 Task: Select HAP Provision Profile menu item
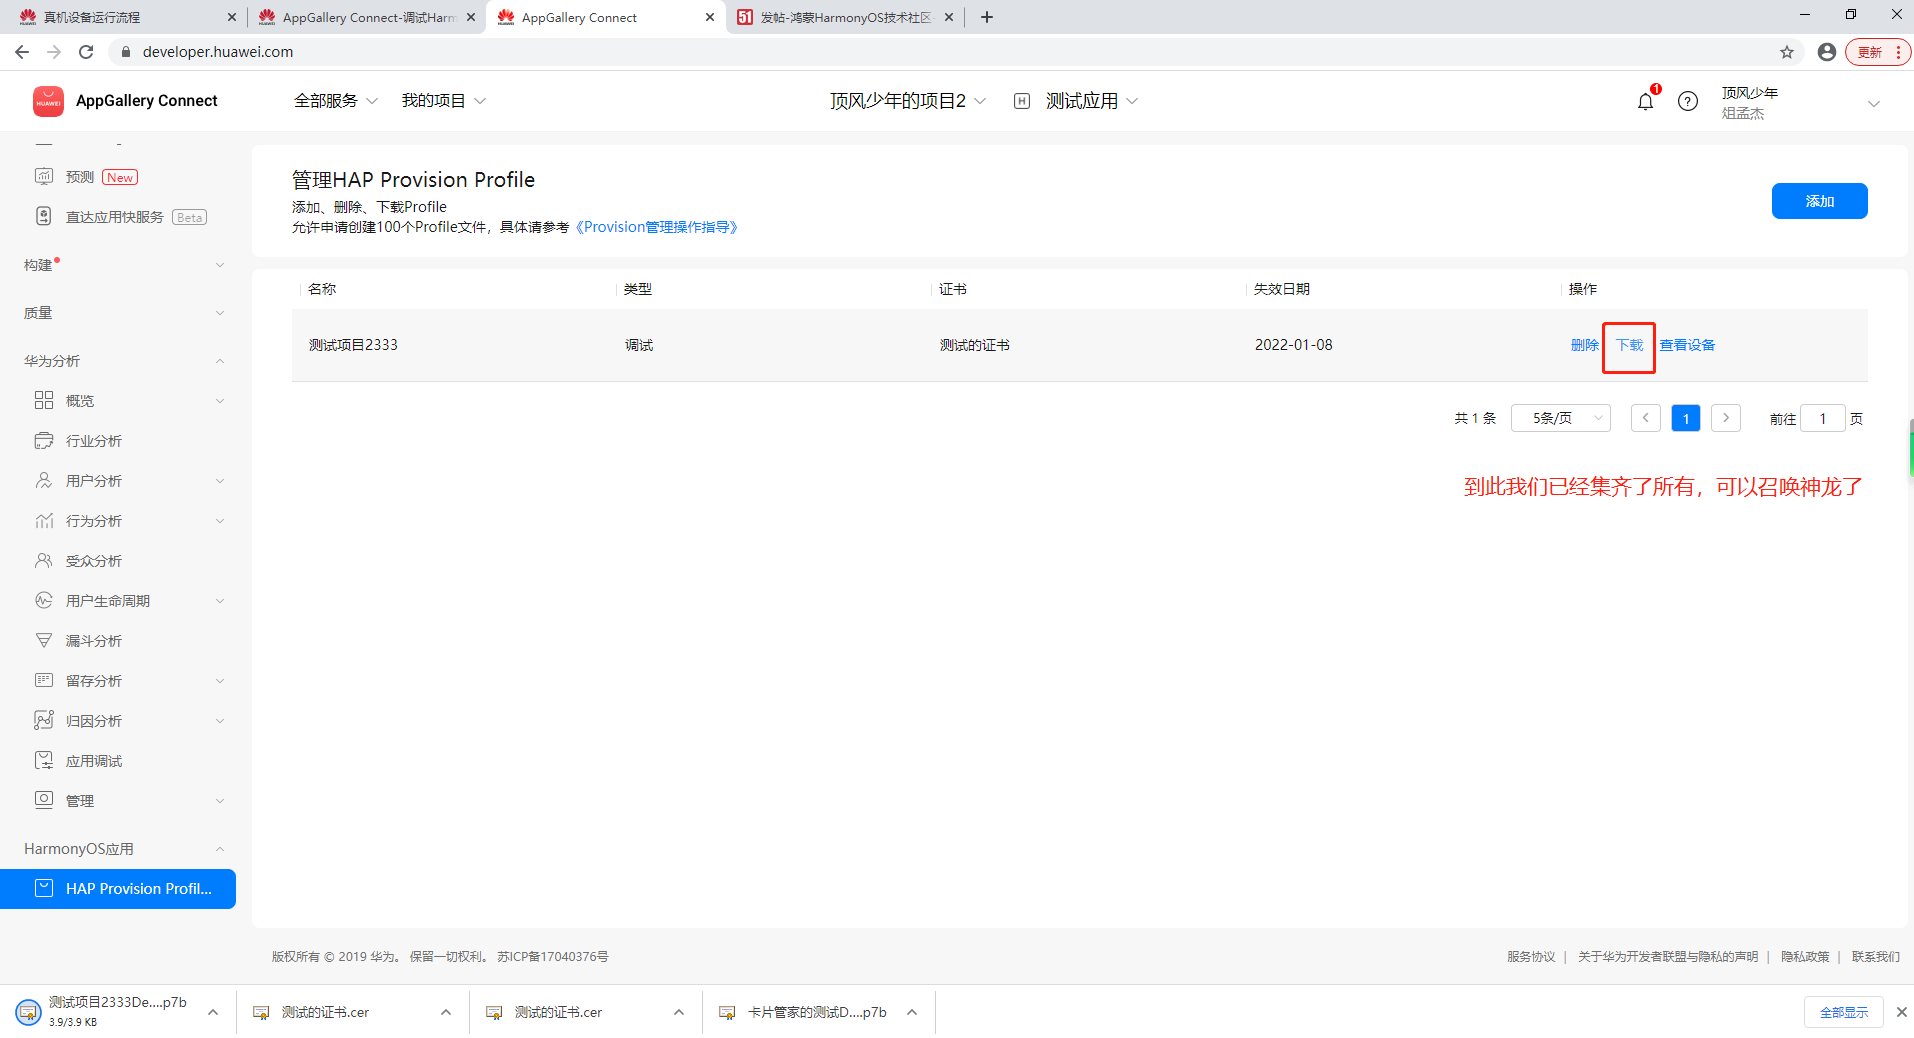click(118, 889)
